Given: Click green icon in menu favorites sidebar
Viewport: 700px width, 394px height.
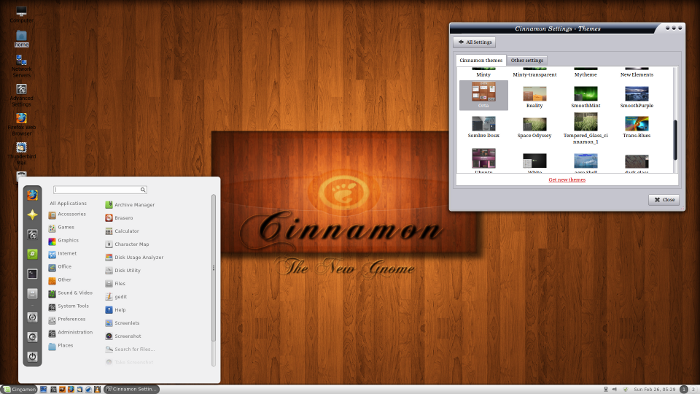Looking at the screenshot, I should 32,254.
